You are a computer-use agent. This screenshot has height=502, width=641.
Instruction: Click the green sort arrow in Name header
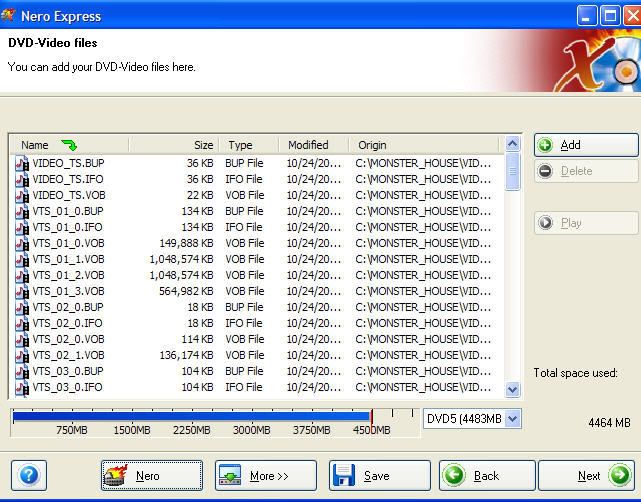(x=69, y=145)
